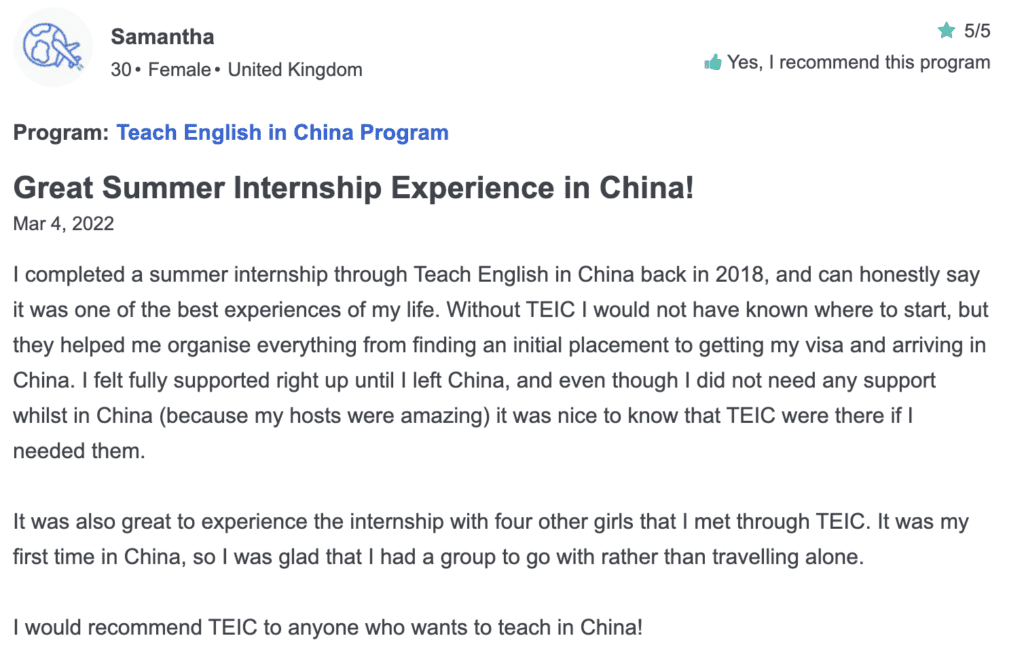Click the review date Mar 4, 2022
Screen dimensions: 1024x653
tap(63, 224)
